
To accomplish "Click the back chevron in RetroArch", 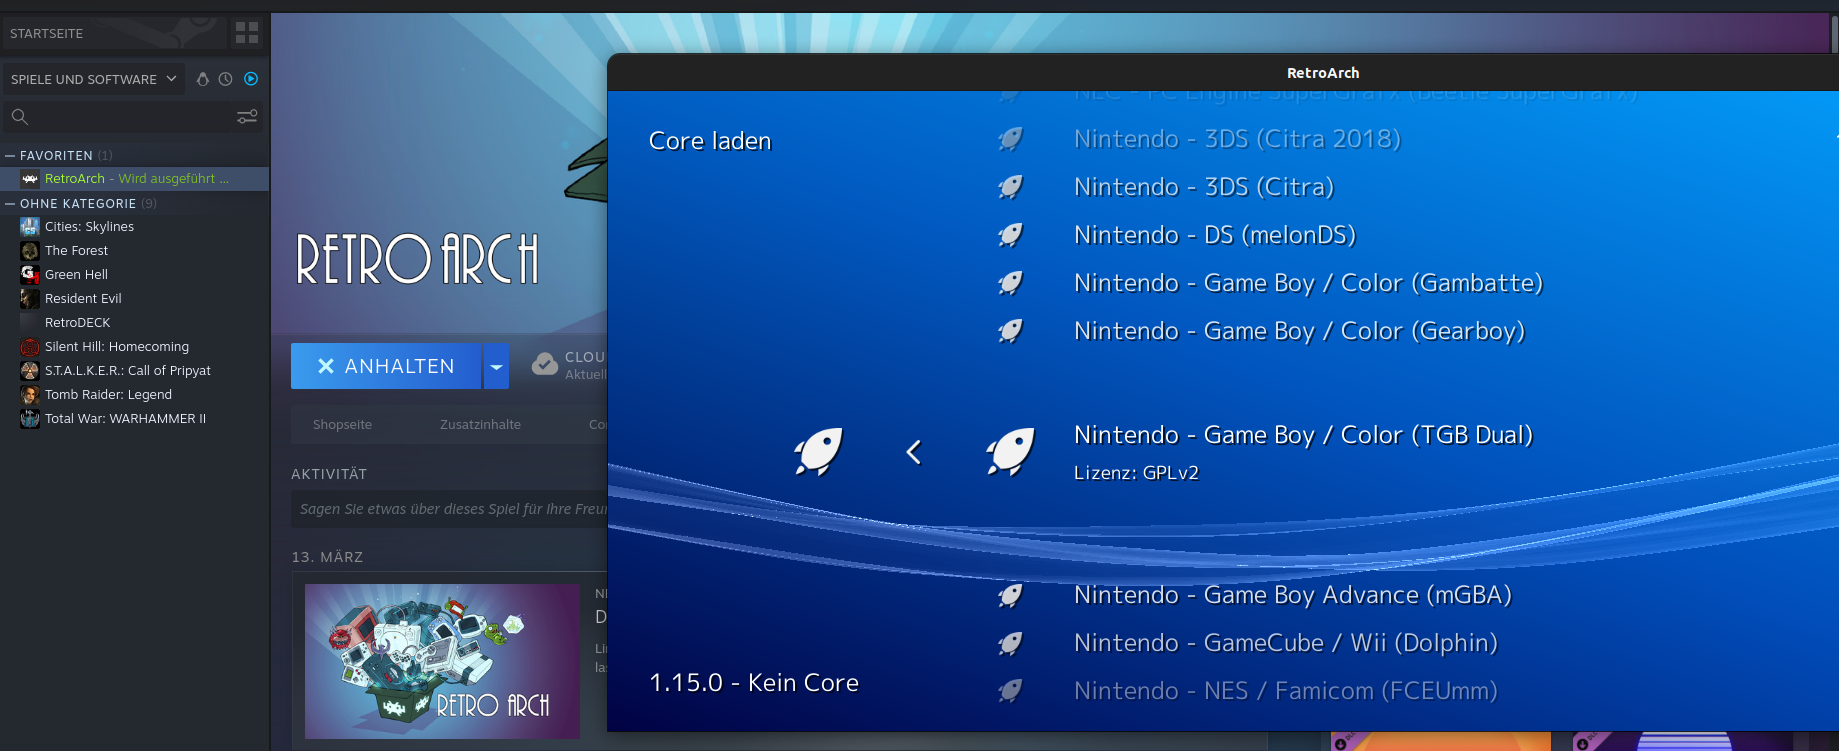I will (913, 452).
